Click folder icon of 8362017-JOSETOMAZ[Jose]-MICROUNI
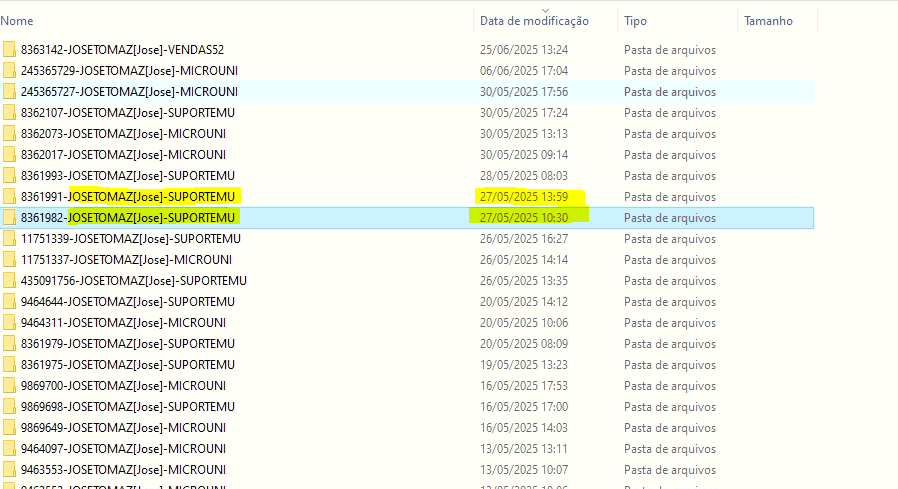The image size is (898, 489). pyautogui.click(x=9, y=155)
